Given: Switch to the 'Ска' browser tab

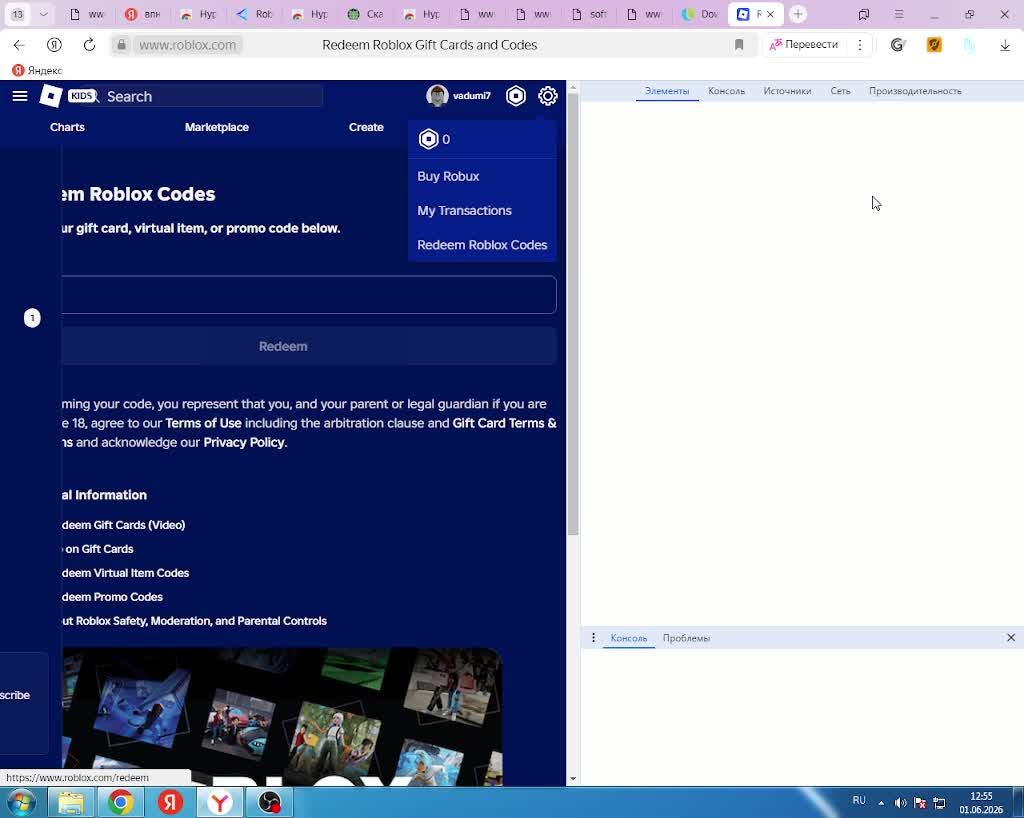Looking at the screenshot, I should coord(366,14).
